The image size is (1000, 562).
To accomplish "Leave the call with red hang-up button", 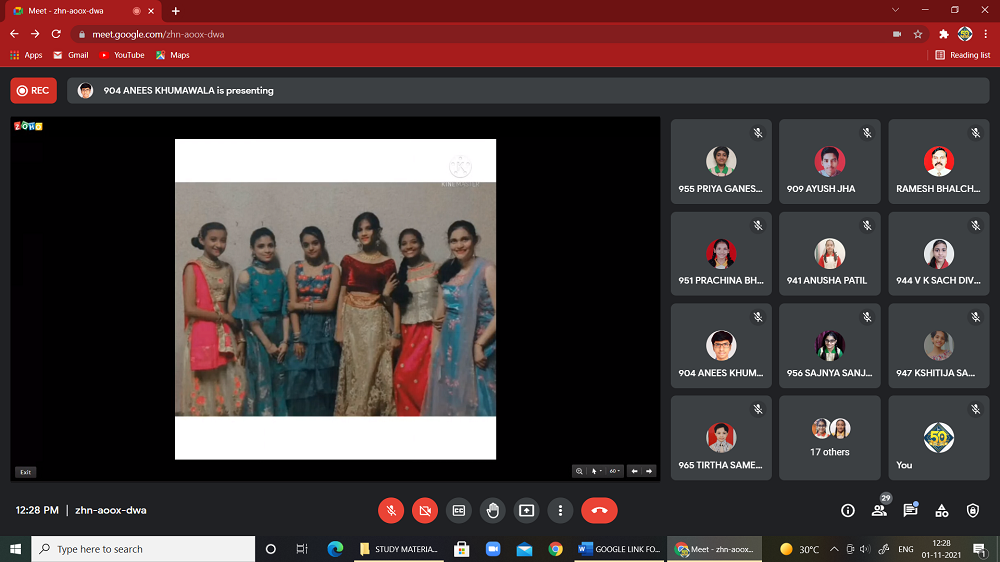I will tap(599, 510).
